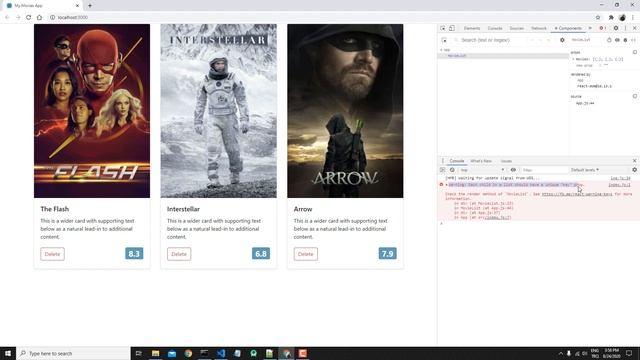Open the fb.me react warning keys link
The image size is (640, 360).
tap(577, 194)
